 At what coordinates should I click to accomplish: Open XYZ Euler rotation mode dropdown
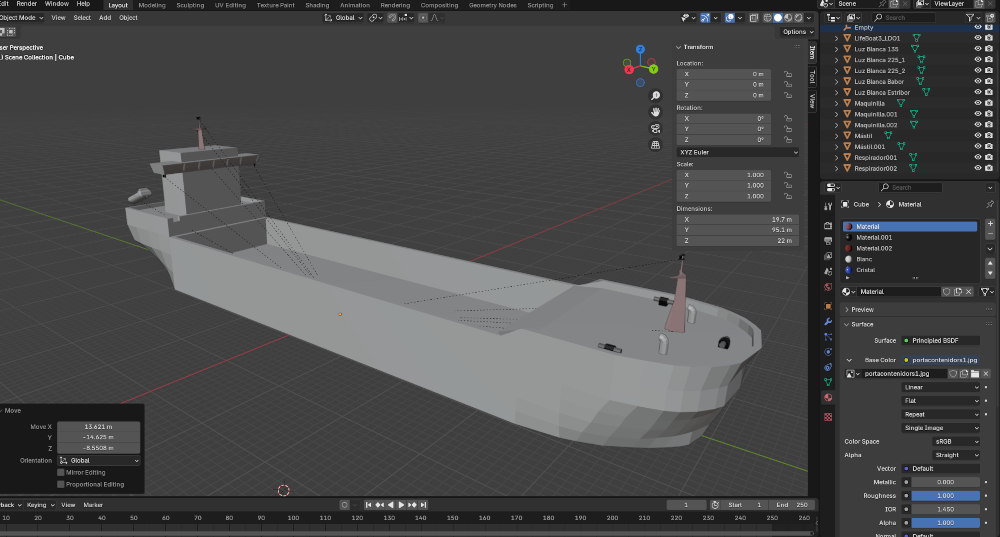click(737, 152)
